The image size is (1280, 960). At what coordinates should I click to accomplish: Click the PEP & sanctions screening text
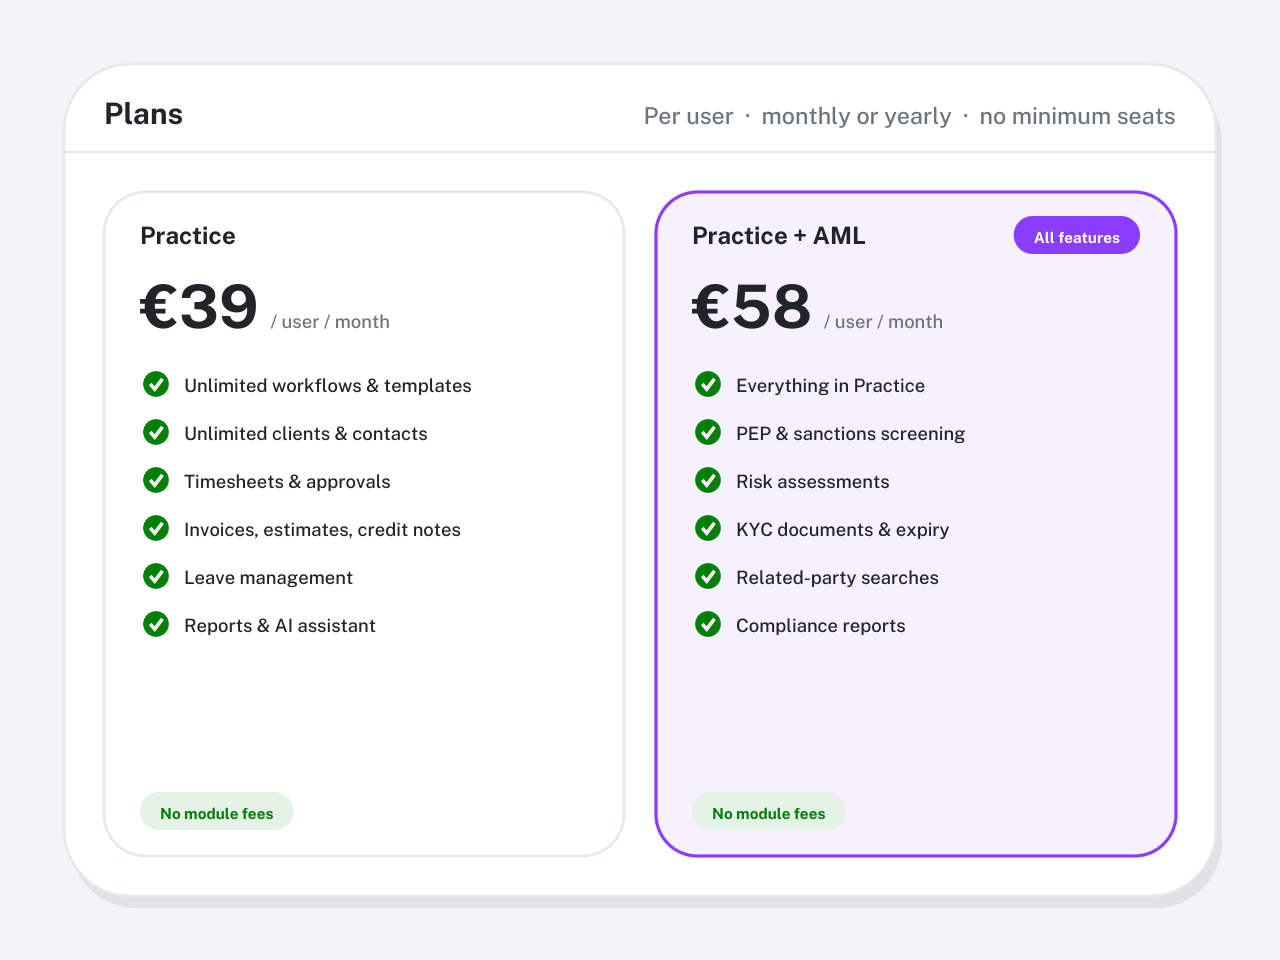coord(850,434)
